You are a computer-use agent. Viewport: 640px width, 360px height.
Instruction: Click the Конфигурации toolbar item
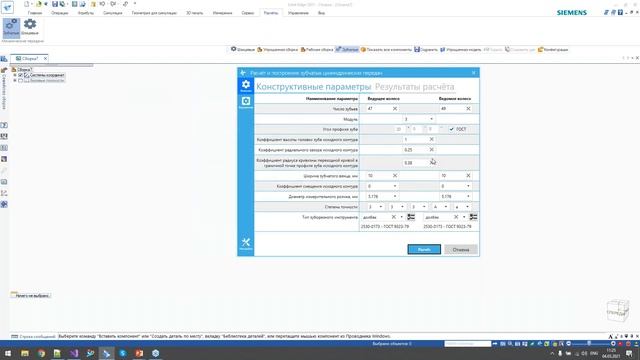tap(553, 50)
